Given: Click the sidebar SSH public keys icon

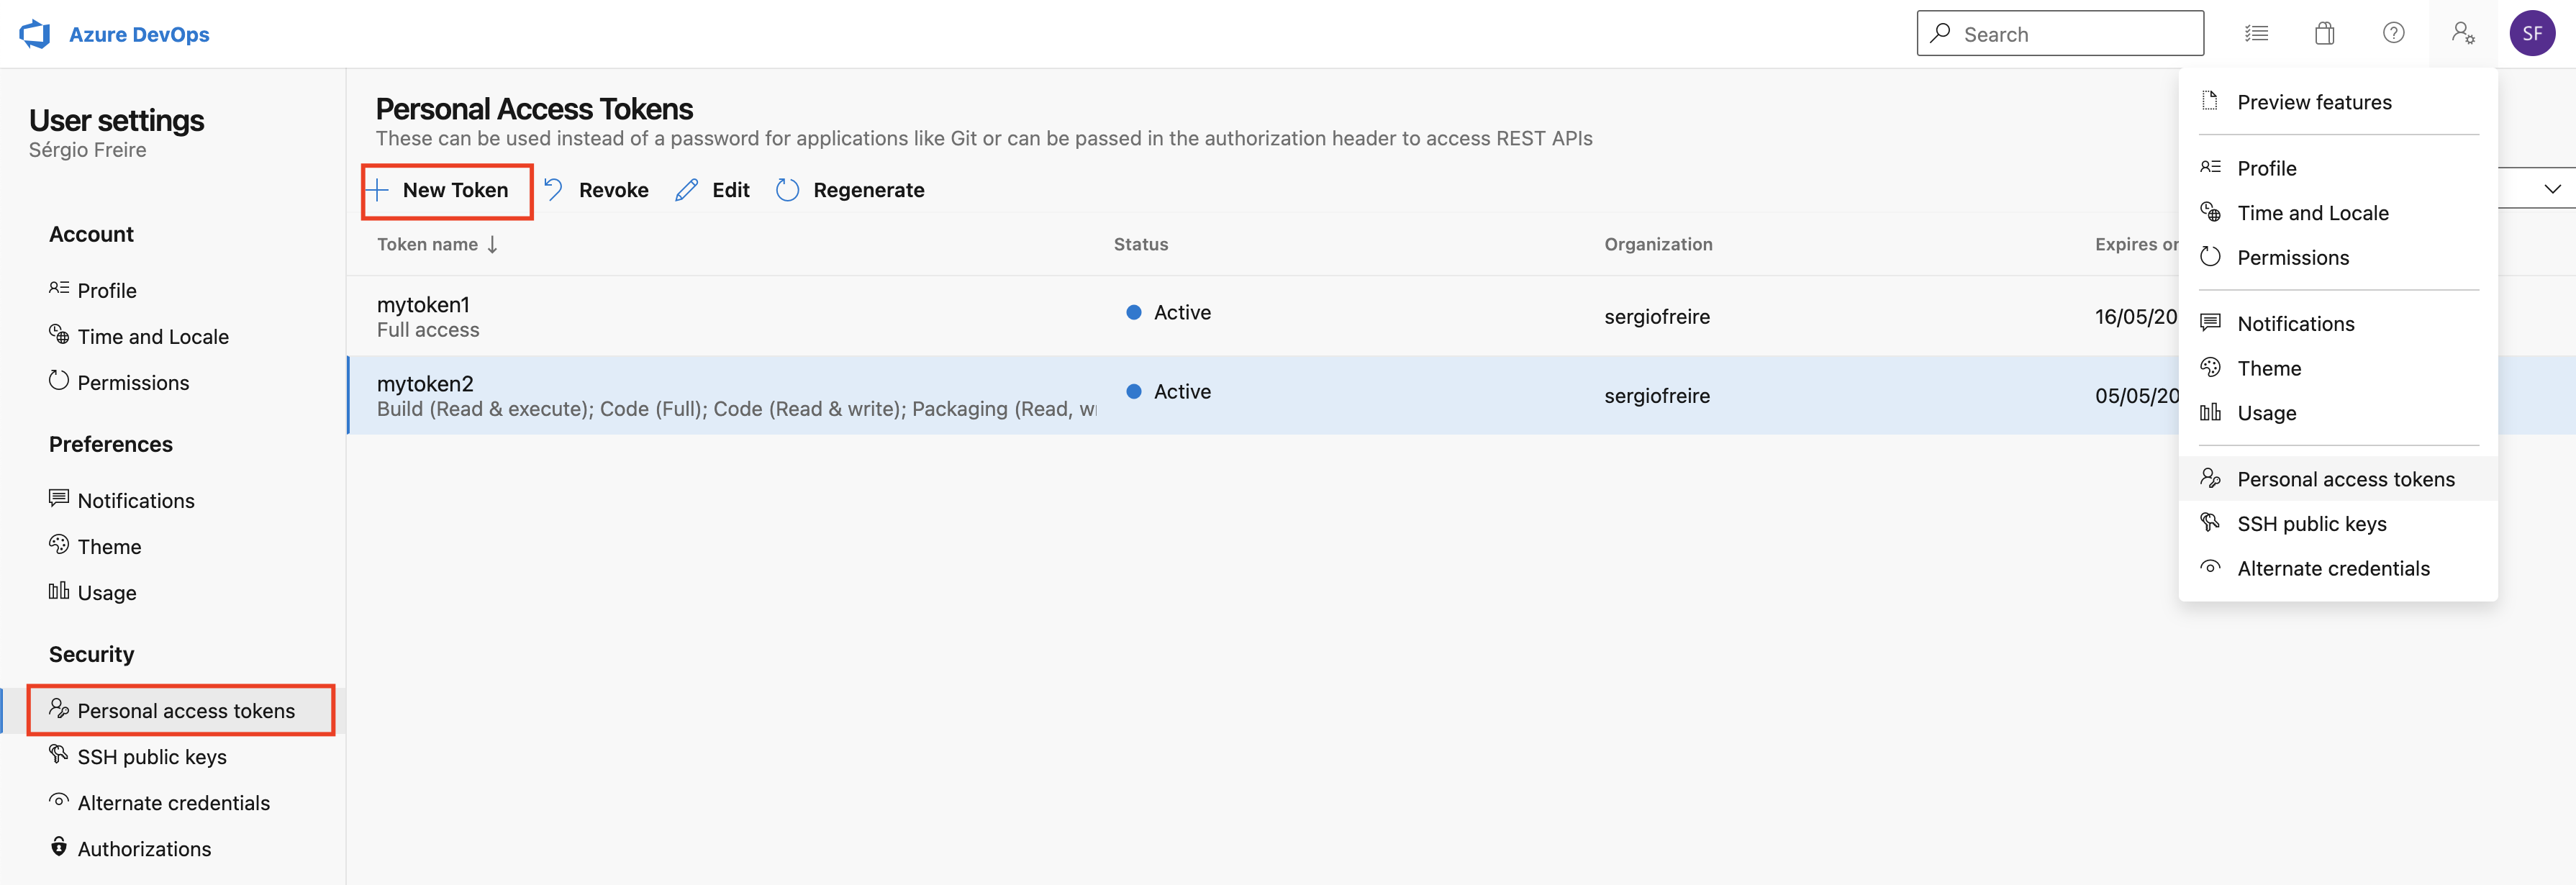Looking at the screenshot, I should pos(59,755).
